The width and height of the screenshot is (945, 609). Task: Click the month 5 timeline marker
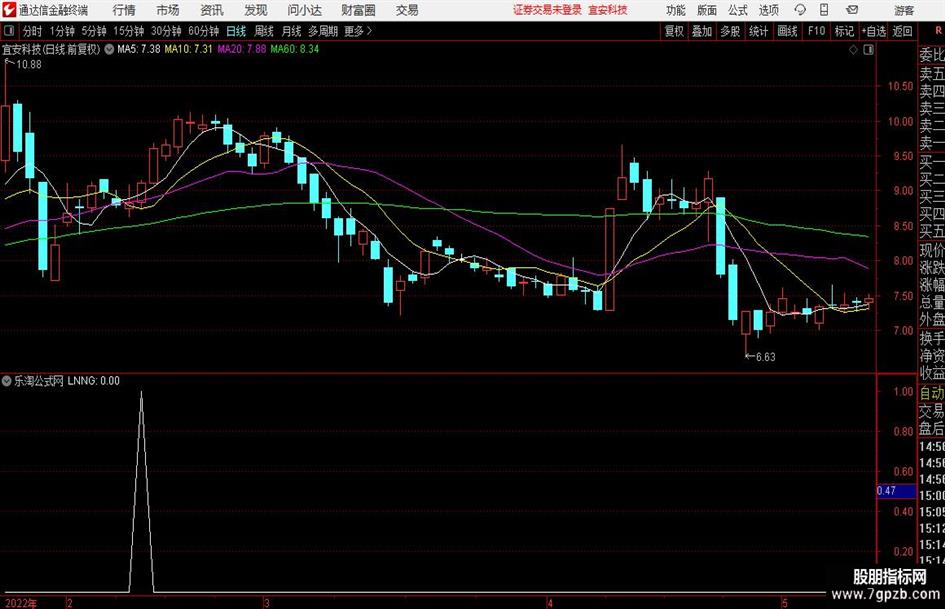[x=785, y=603]
